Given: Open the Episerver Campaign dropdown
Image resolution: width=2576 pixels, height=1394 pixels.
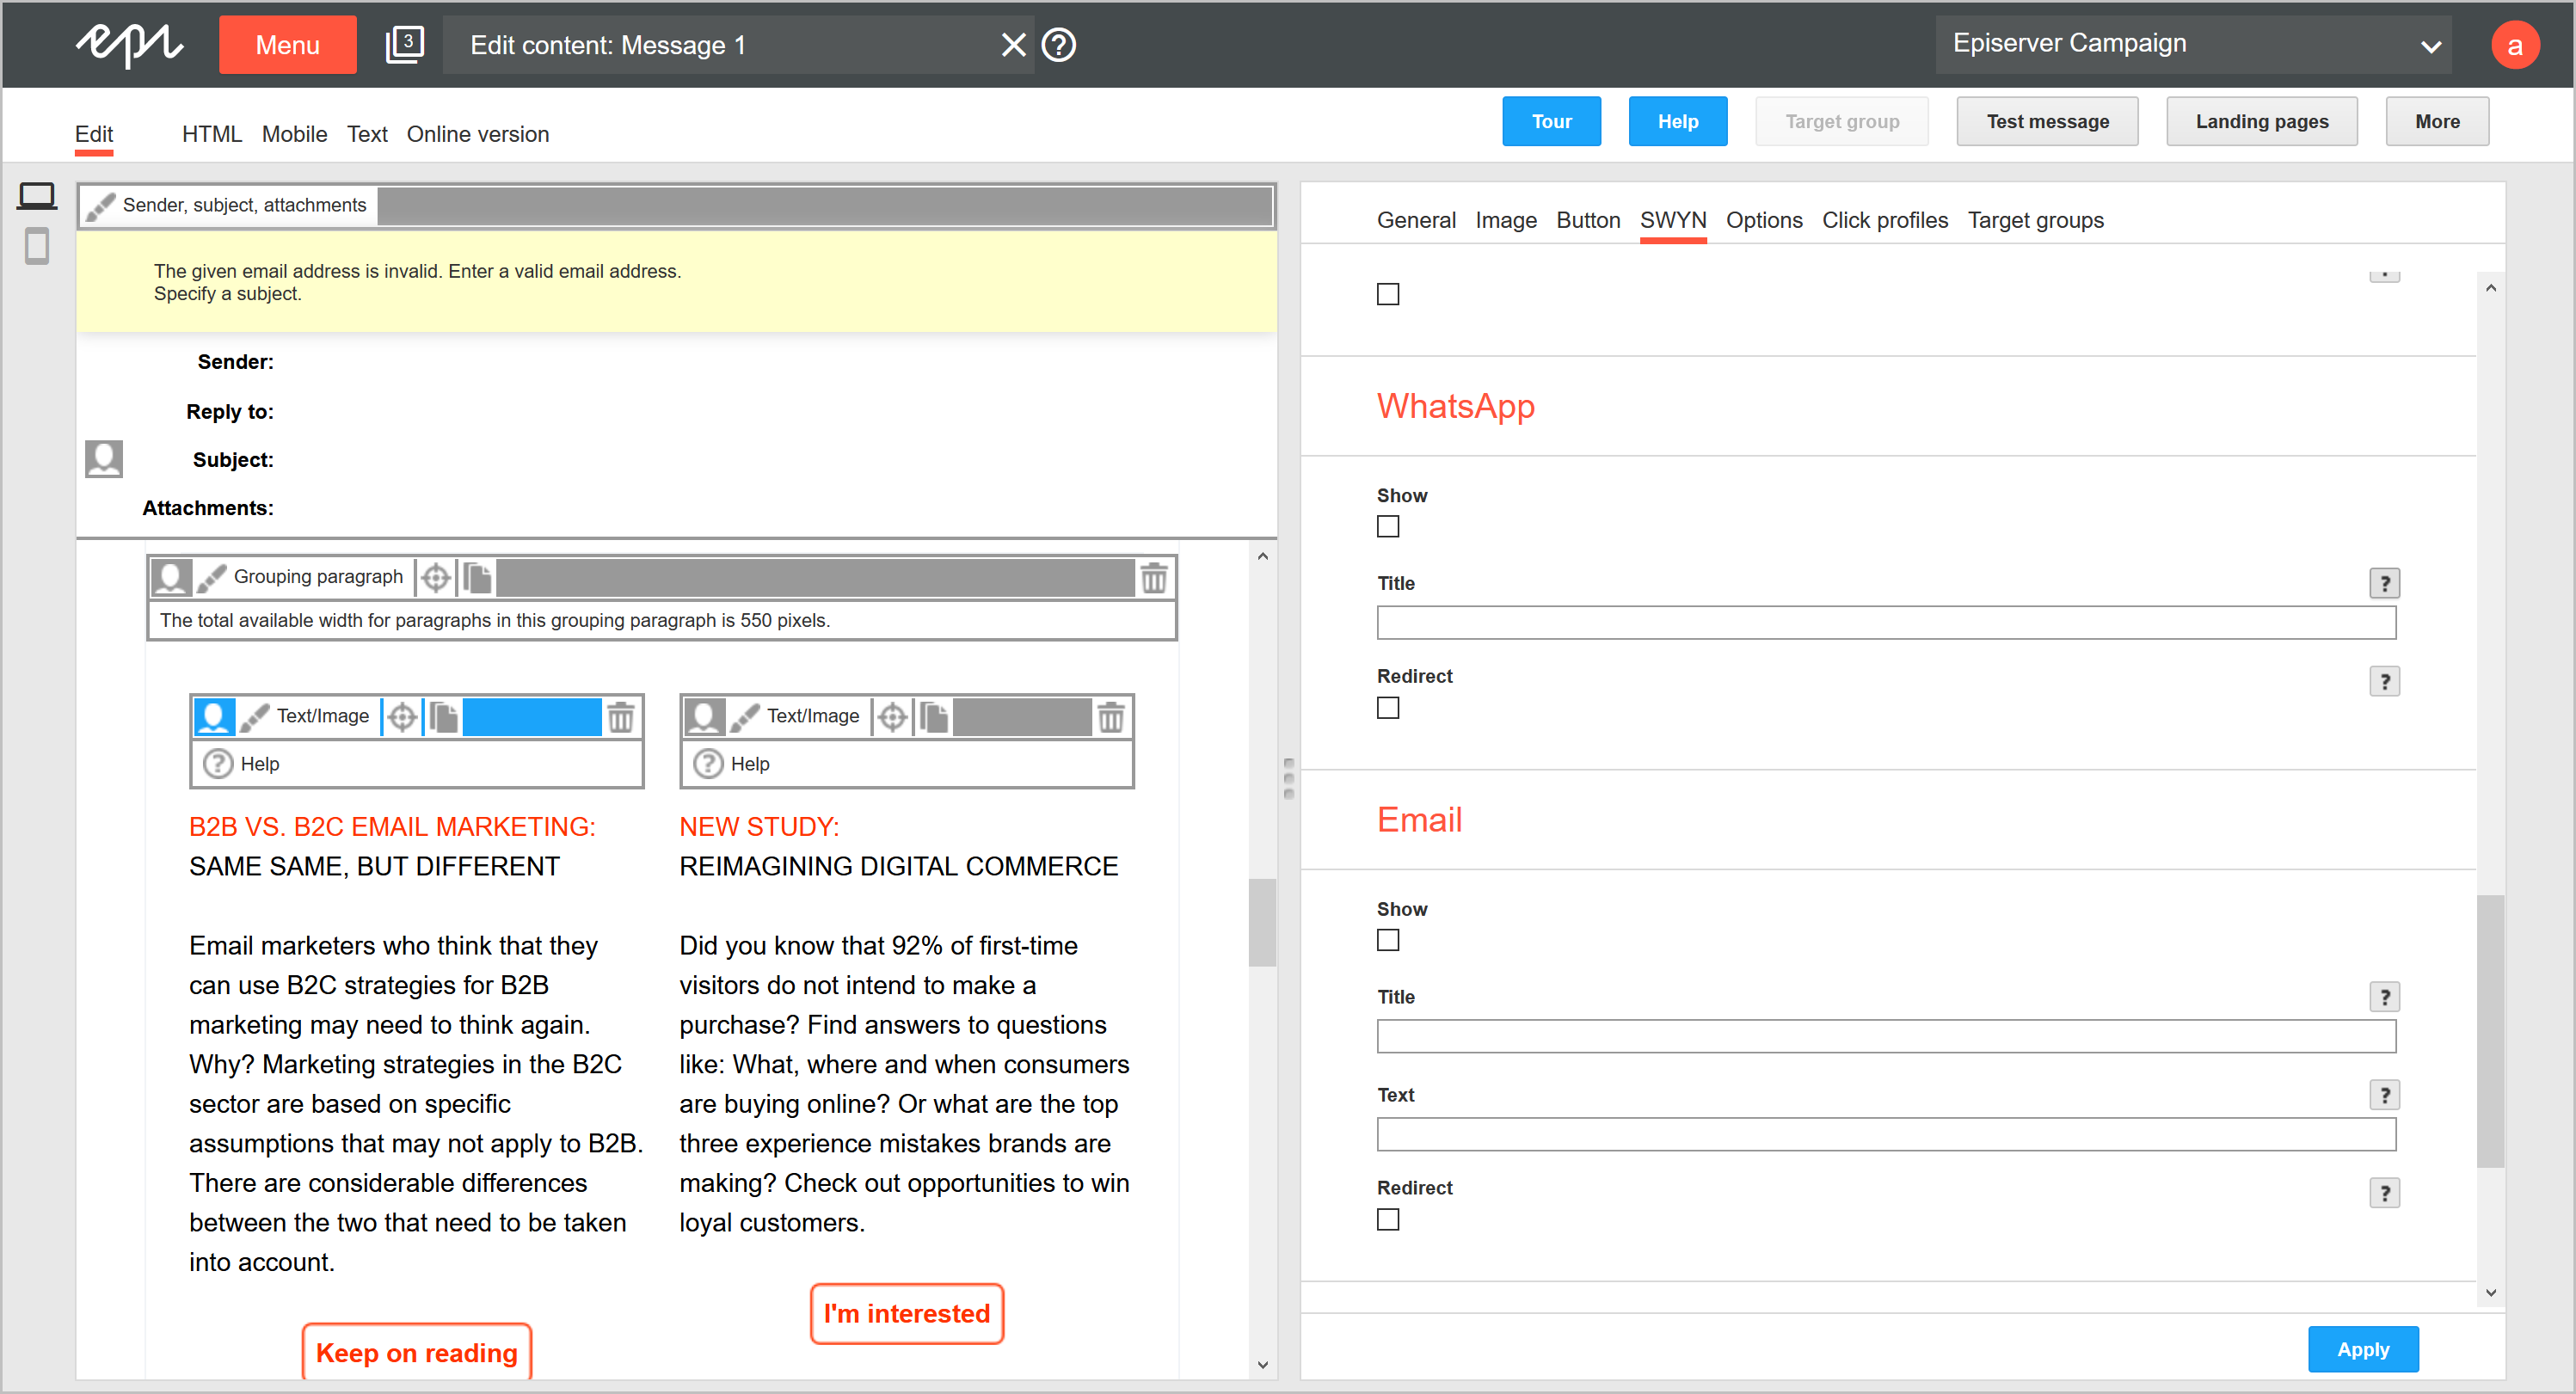Looking at the screenshot, I should pos(2192,44).
